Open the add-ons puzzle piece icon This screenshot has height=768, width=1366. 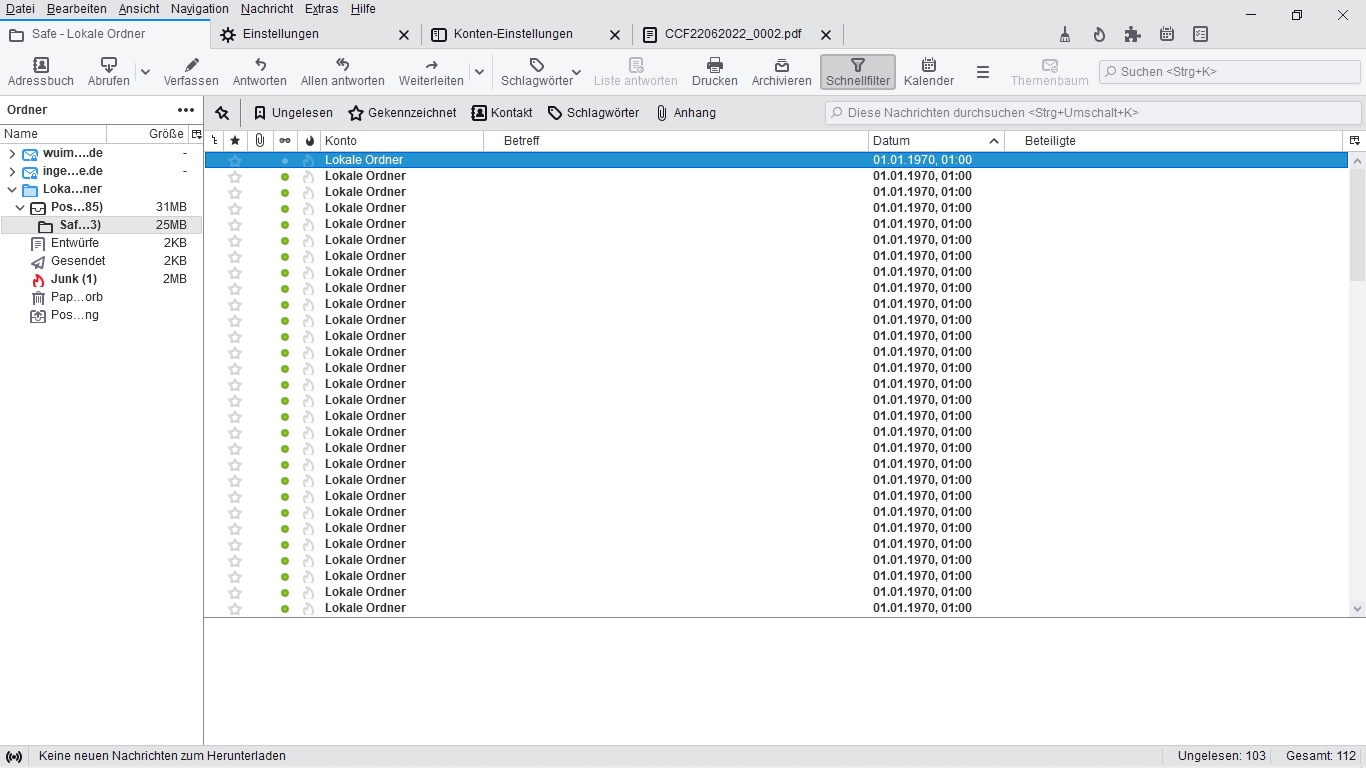1132,34
